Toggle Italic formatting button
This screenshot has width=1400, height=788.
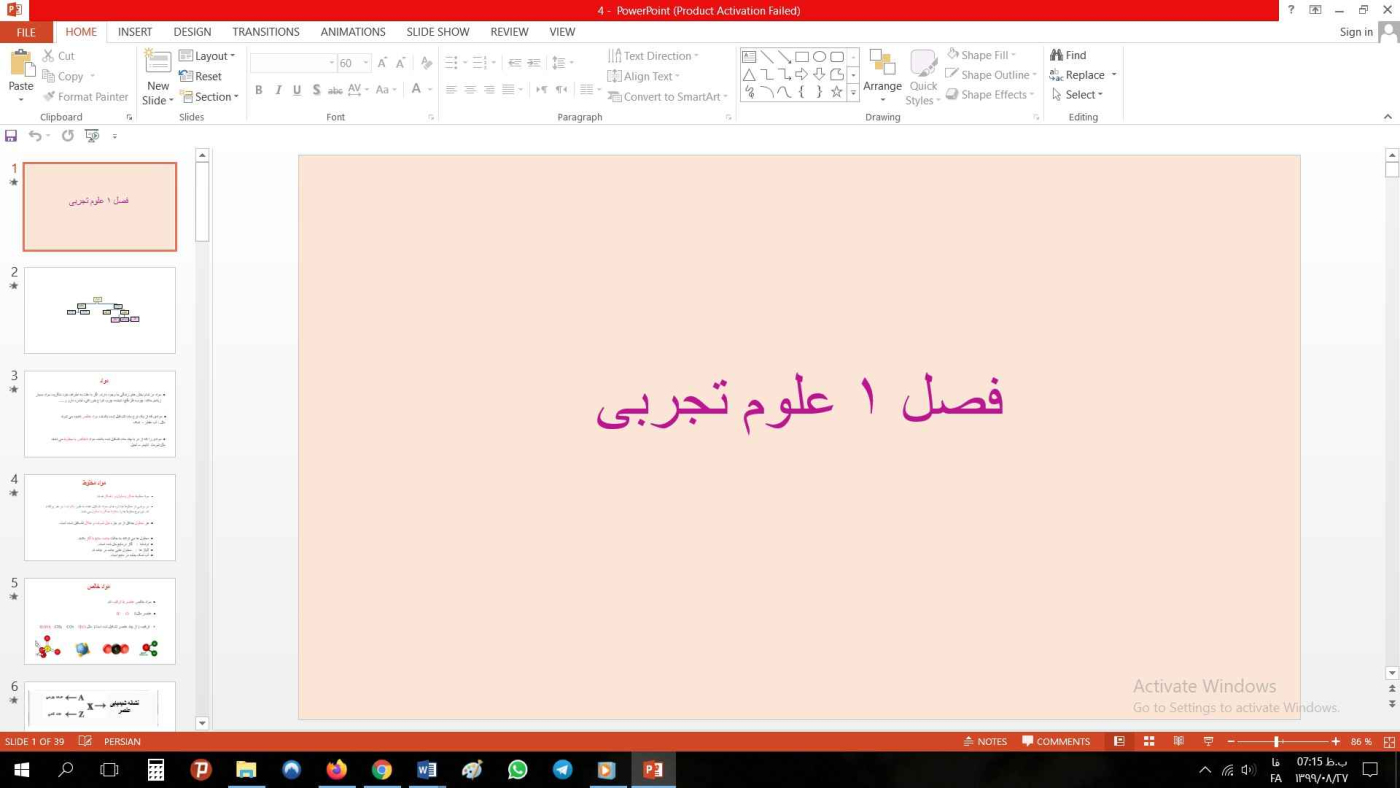tap(278, 90)
